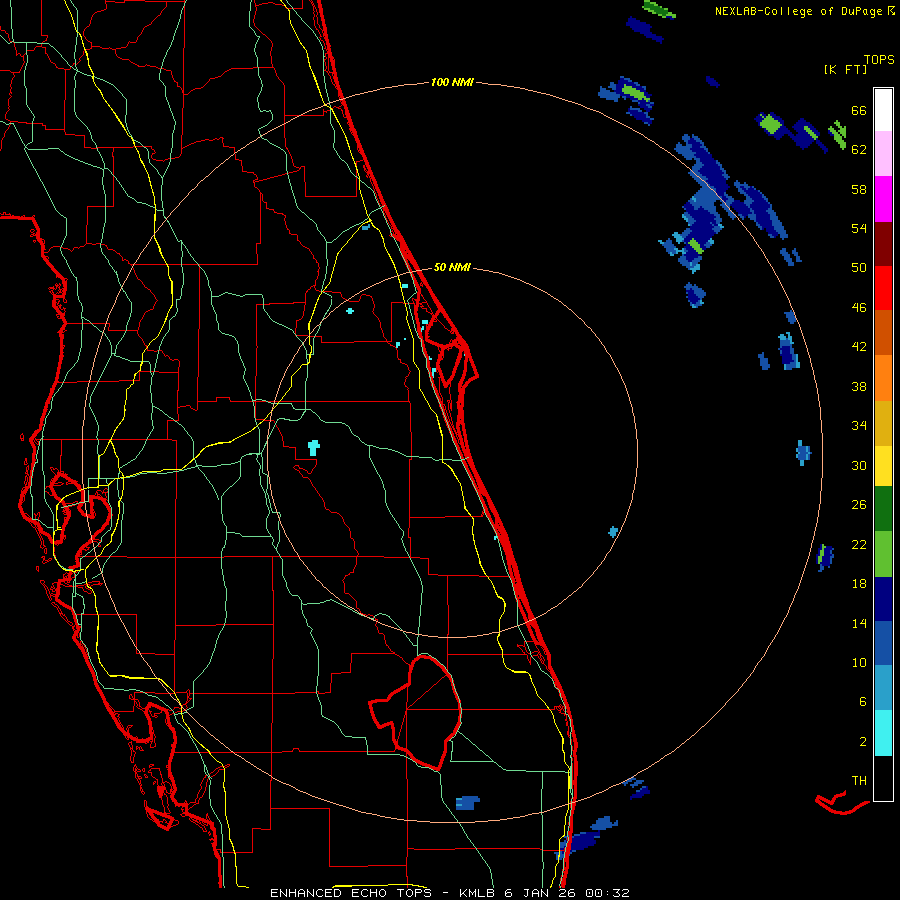
Task: Click the [K FT] units label
Action: (845, 69)
